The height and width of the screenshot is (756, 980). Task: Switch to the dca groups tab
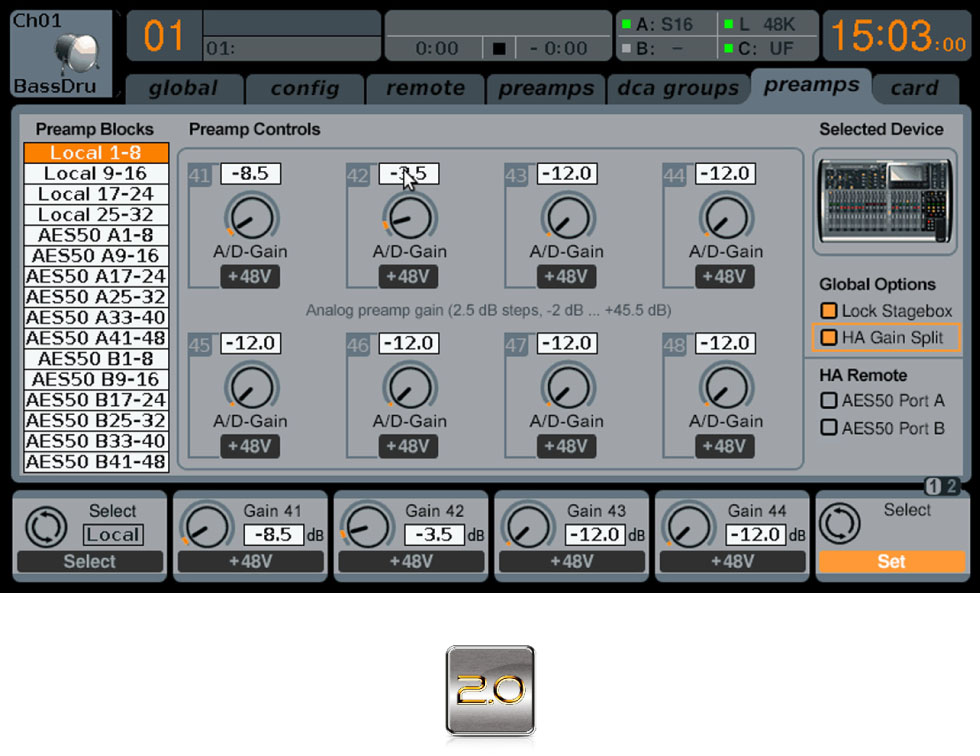(x=679, y=88)
